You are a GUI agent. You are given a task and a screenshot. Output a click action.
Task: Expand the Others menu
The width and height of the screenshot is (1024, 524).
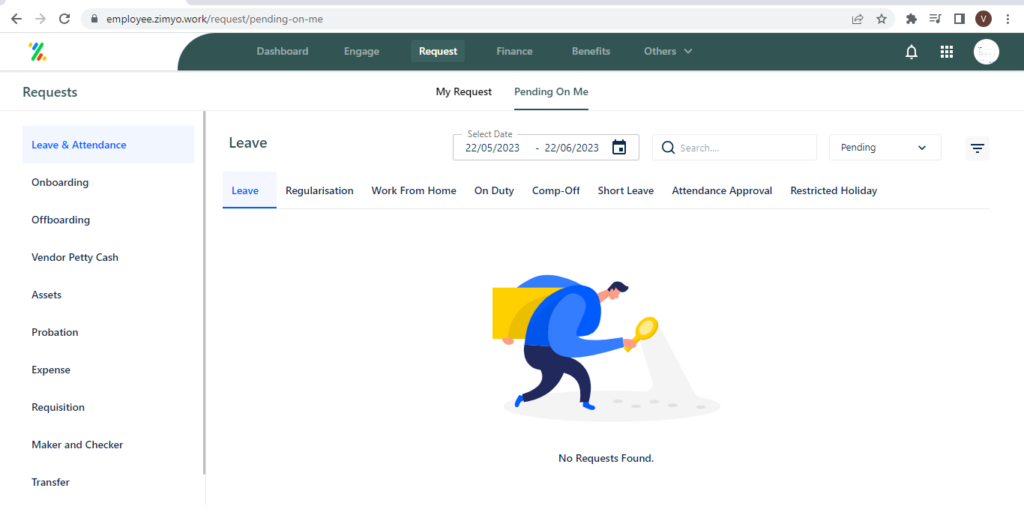click(x=667, y=51)
